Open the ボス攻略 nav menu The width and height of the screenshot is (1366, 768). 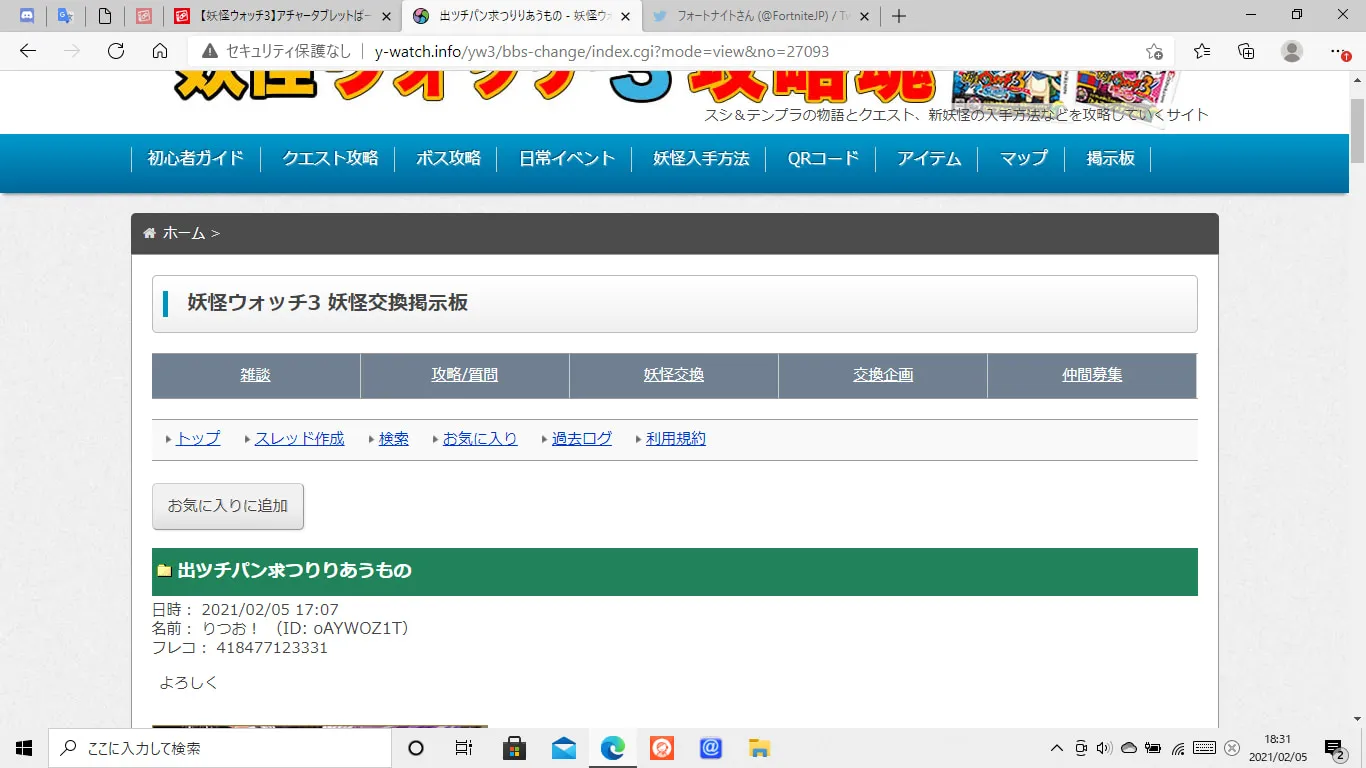point(448,159)
